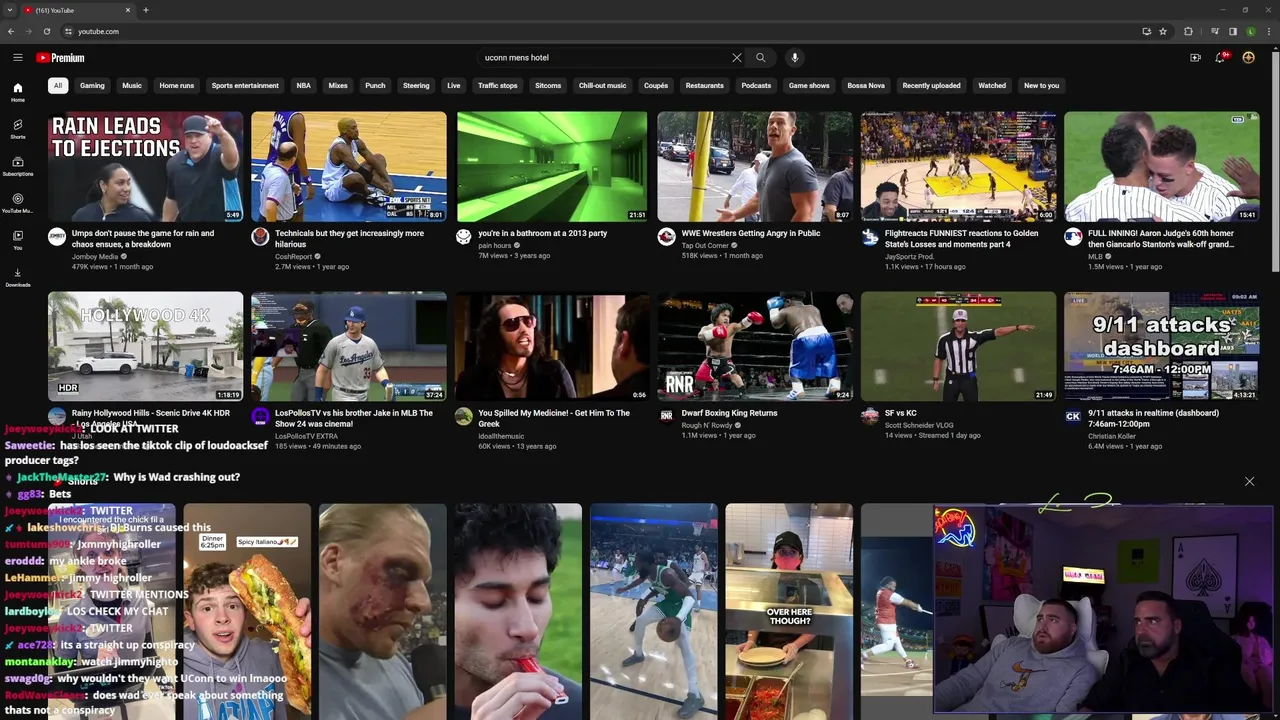Select the Restaurants filter chip
Viewport: 1280px width, 720px height.
[704, 85]
